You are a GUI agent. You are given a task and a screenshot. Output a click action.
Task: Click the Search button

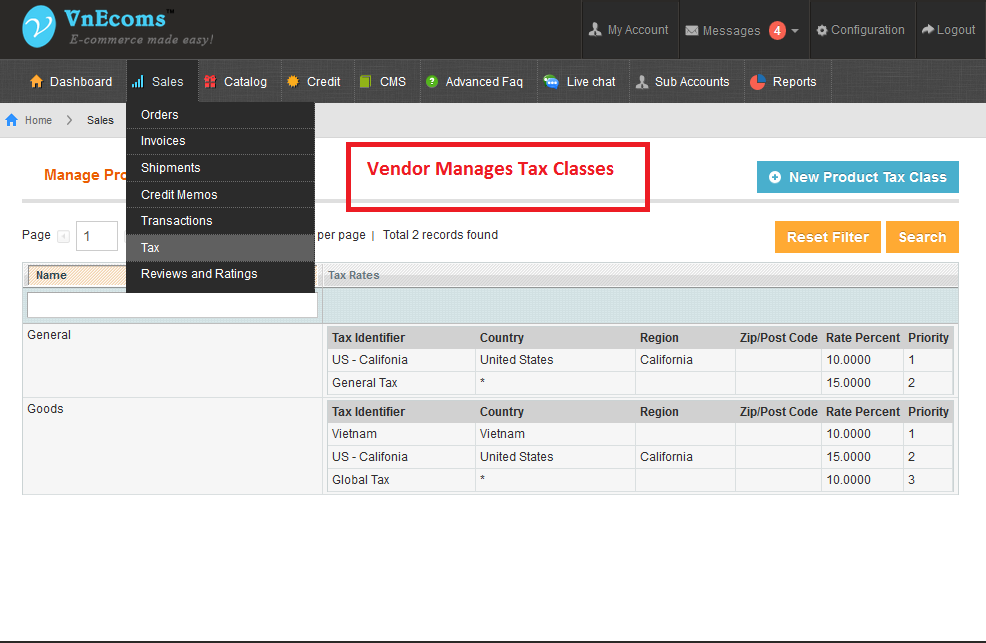[921, 236]
